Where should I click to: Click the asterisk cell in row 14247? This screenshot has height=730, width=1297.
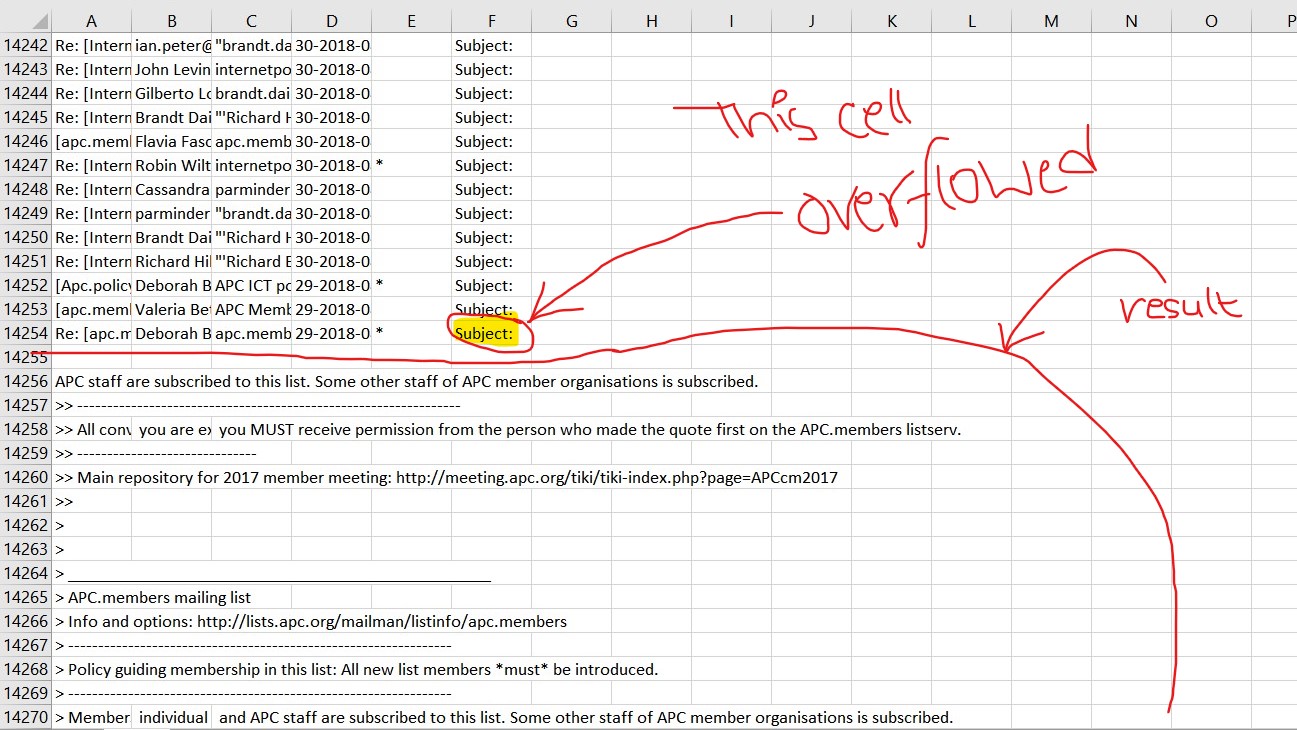411,165
